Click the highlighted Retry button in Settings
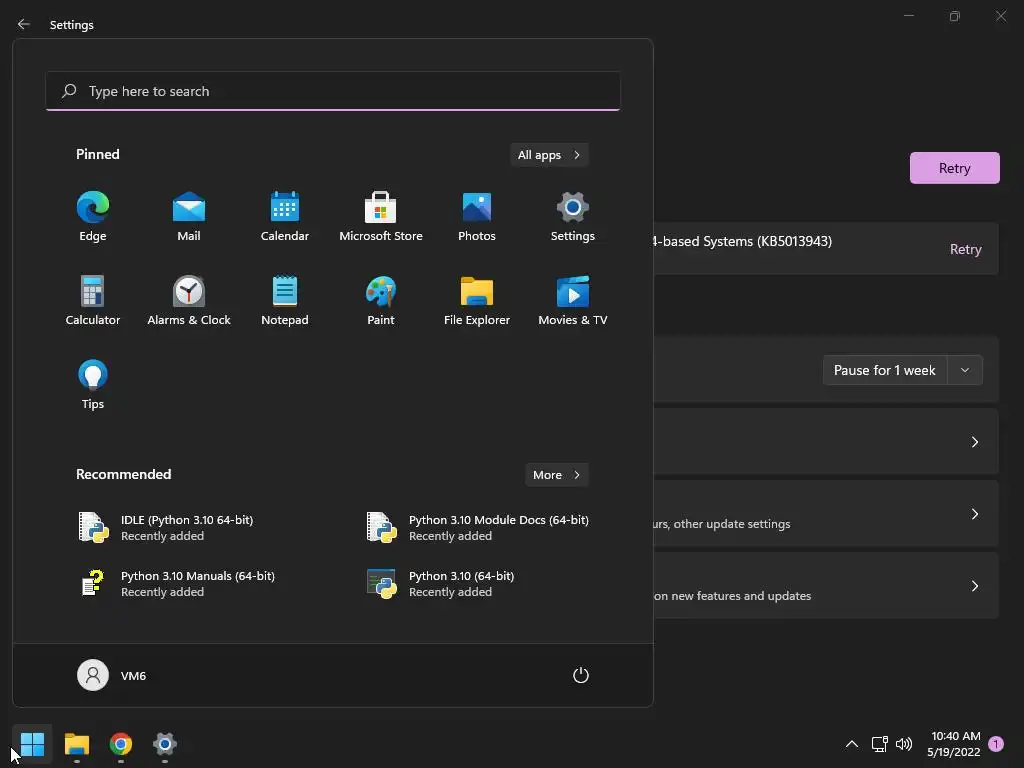 [x=954, y=168]
